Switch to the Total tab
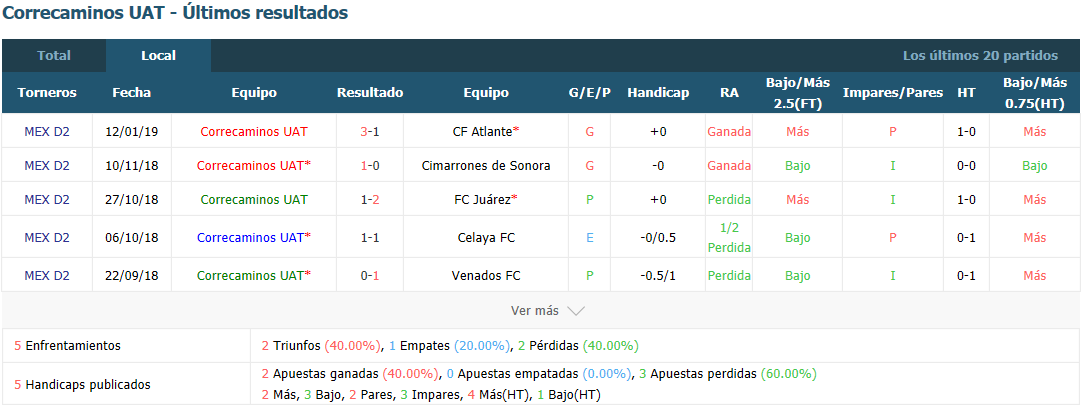Screen dimensions: 1082x408 coord(54,56)
